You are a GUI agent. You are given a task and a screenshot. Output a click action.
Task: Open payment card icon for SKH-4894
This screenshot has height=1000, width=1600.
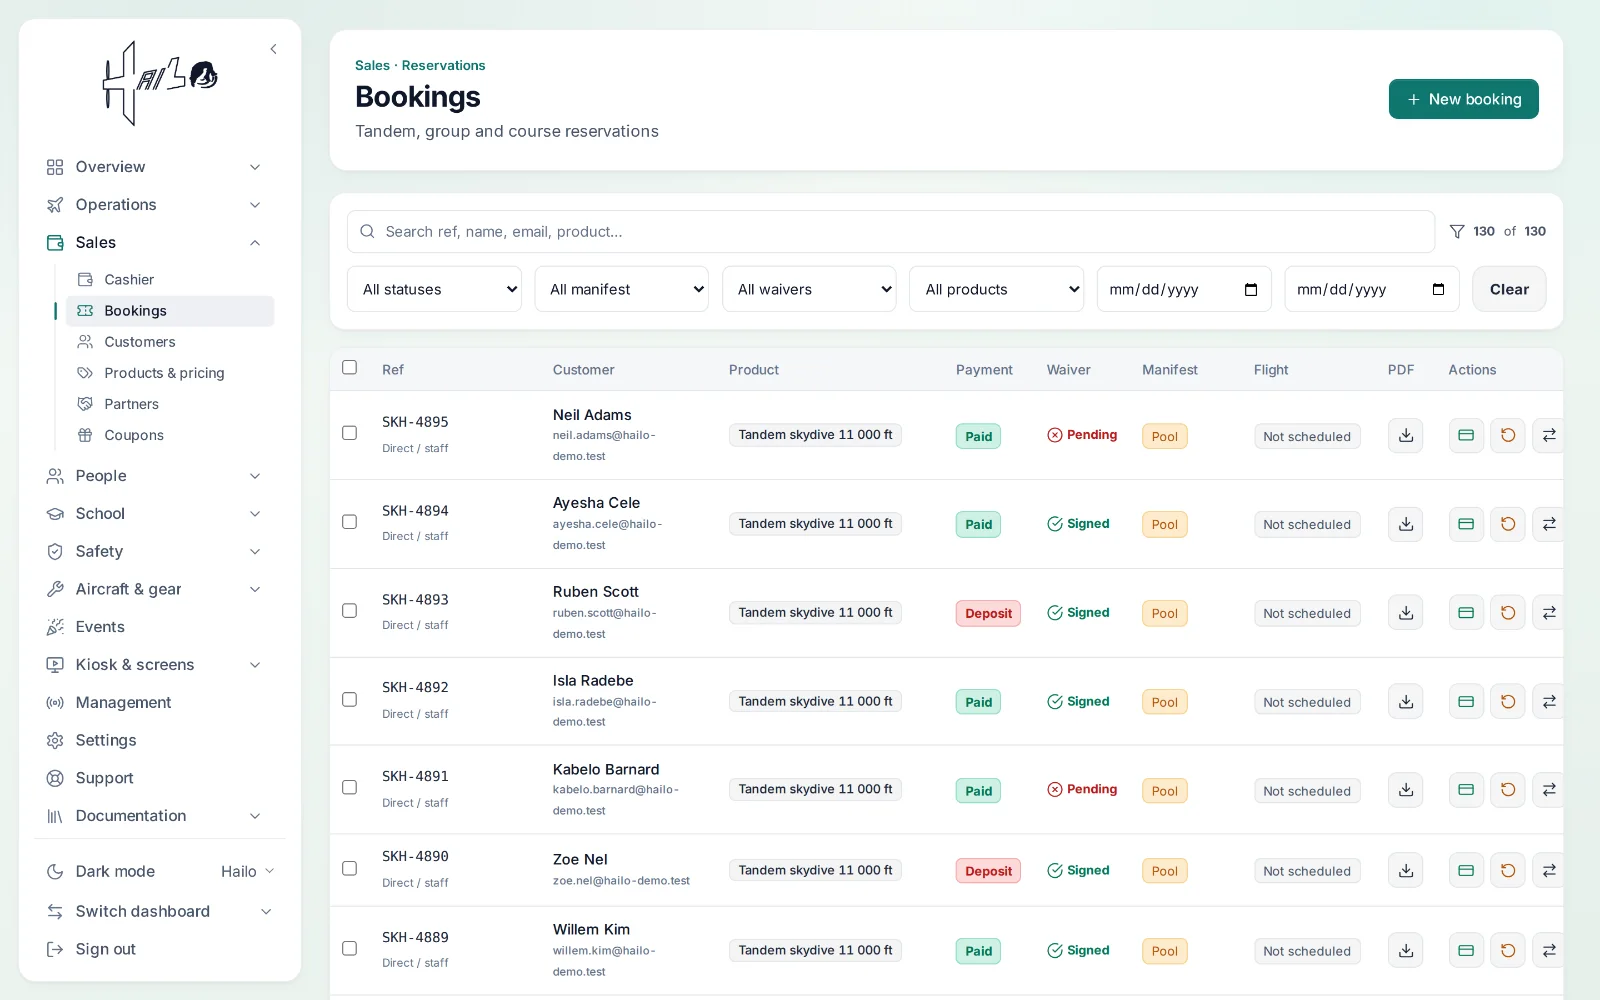[1466, 524]
